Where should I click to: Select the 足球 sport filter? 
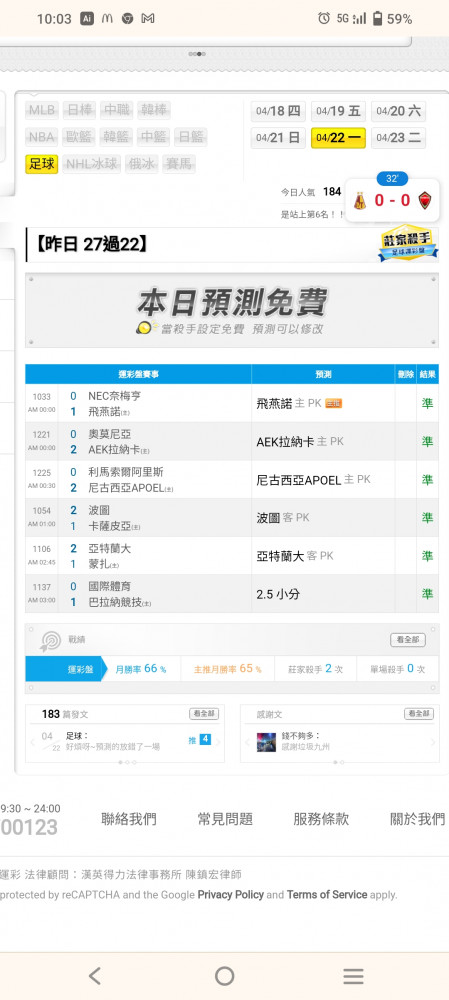click(41, 164)
